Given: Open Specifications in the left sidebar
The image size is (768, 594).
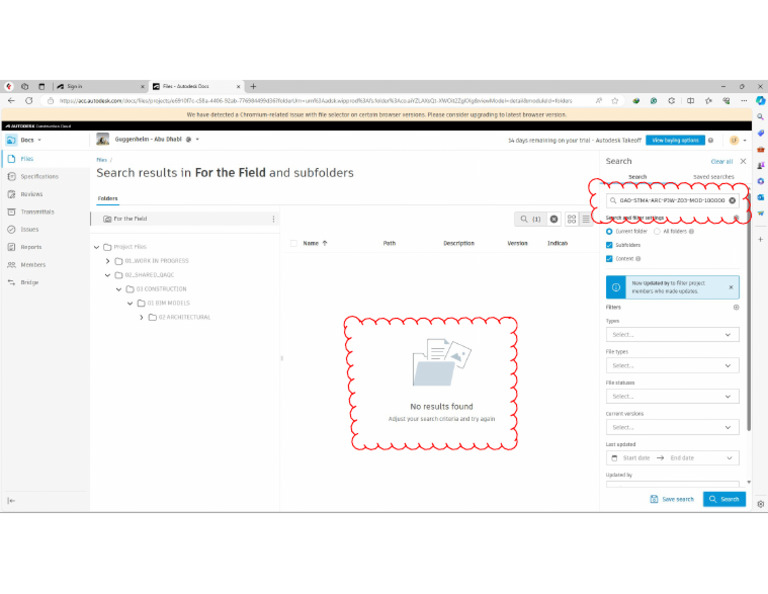Looking at the screenshot, I should click(x=39, y=176).
